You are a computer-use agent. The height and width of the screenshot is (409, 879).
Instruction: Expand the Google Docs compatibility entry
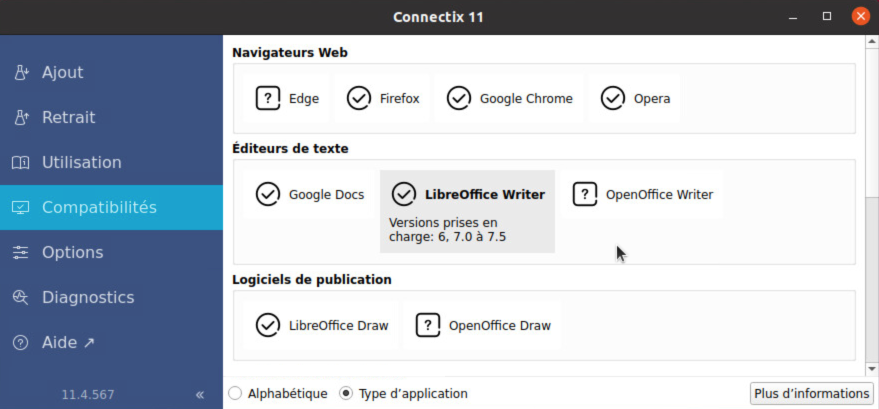(x=310, y=194)
